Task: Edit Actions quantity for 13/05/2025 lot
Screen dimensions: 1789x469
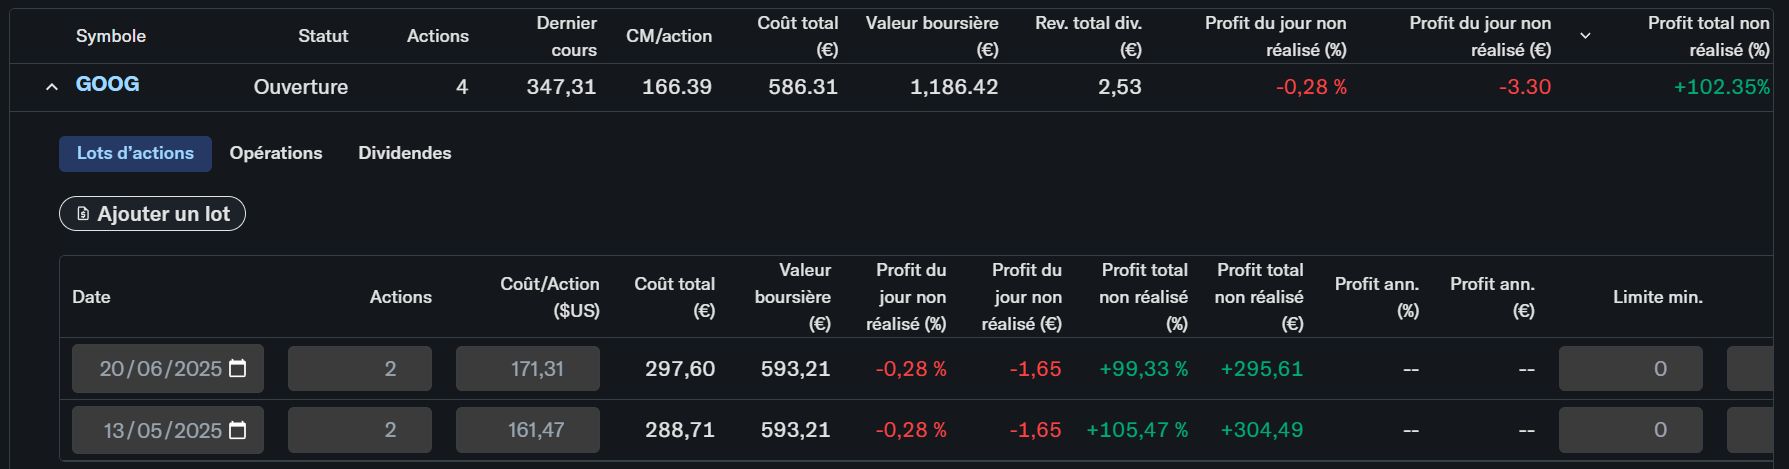Action: (360, 430)
